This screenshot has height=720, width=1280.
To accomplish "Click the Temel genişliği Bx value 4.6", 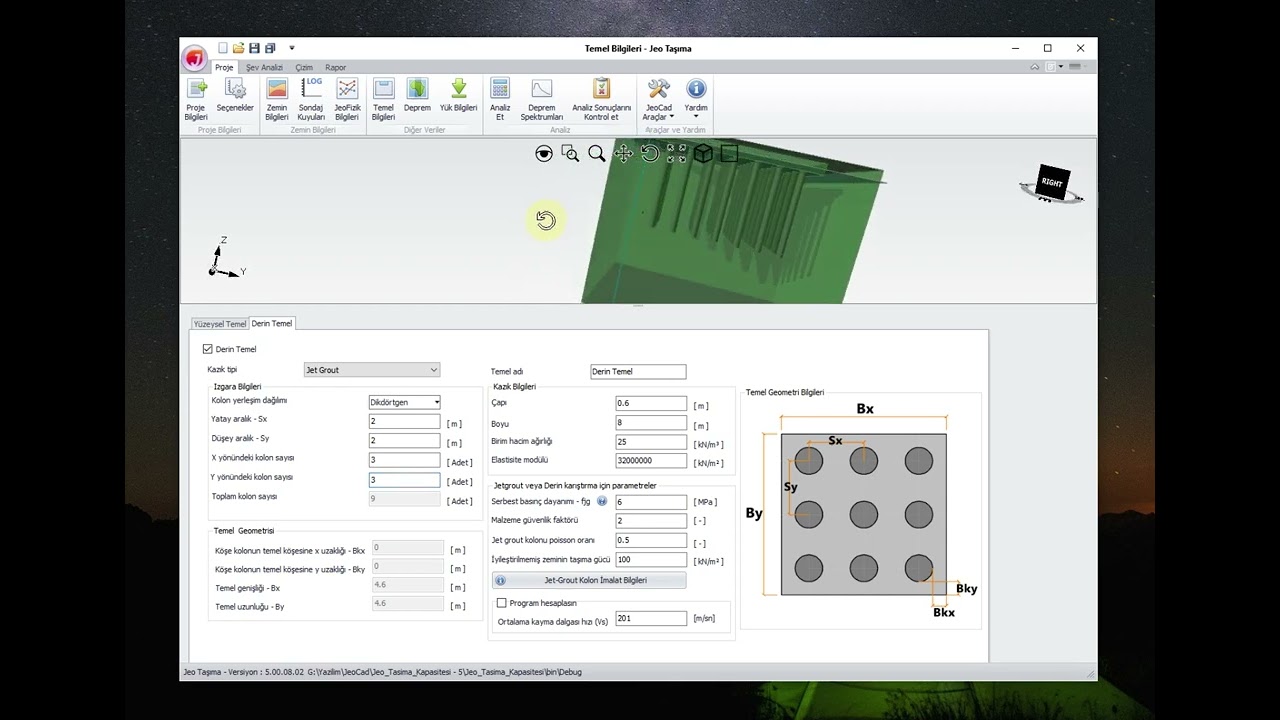I will tap(407, 586).
